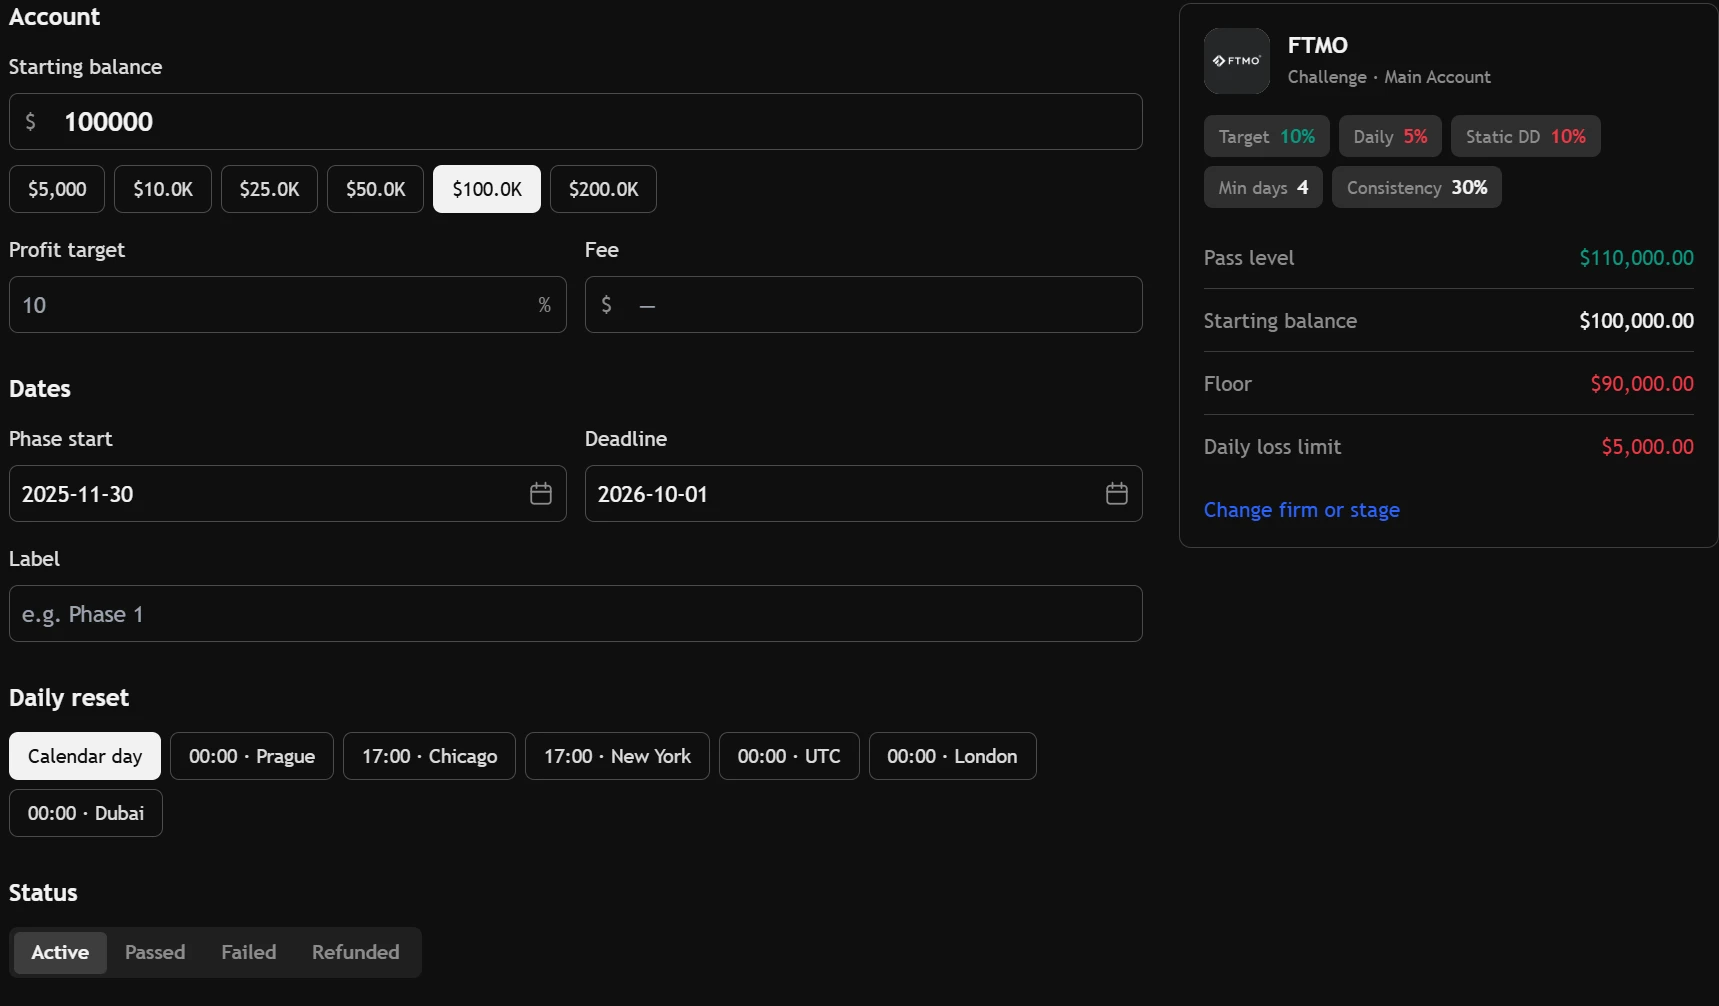Focus the Profit target percent field
The height and width of the screenshot is (1006, 1719).
pyautogui.click(x=288, y=305)
